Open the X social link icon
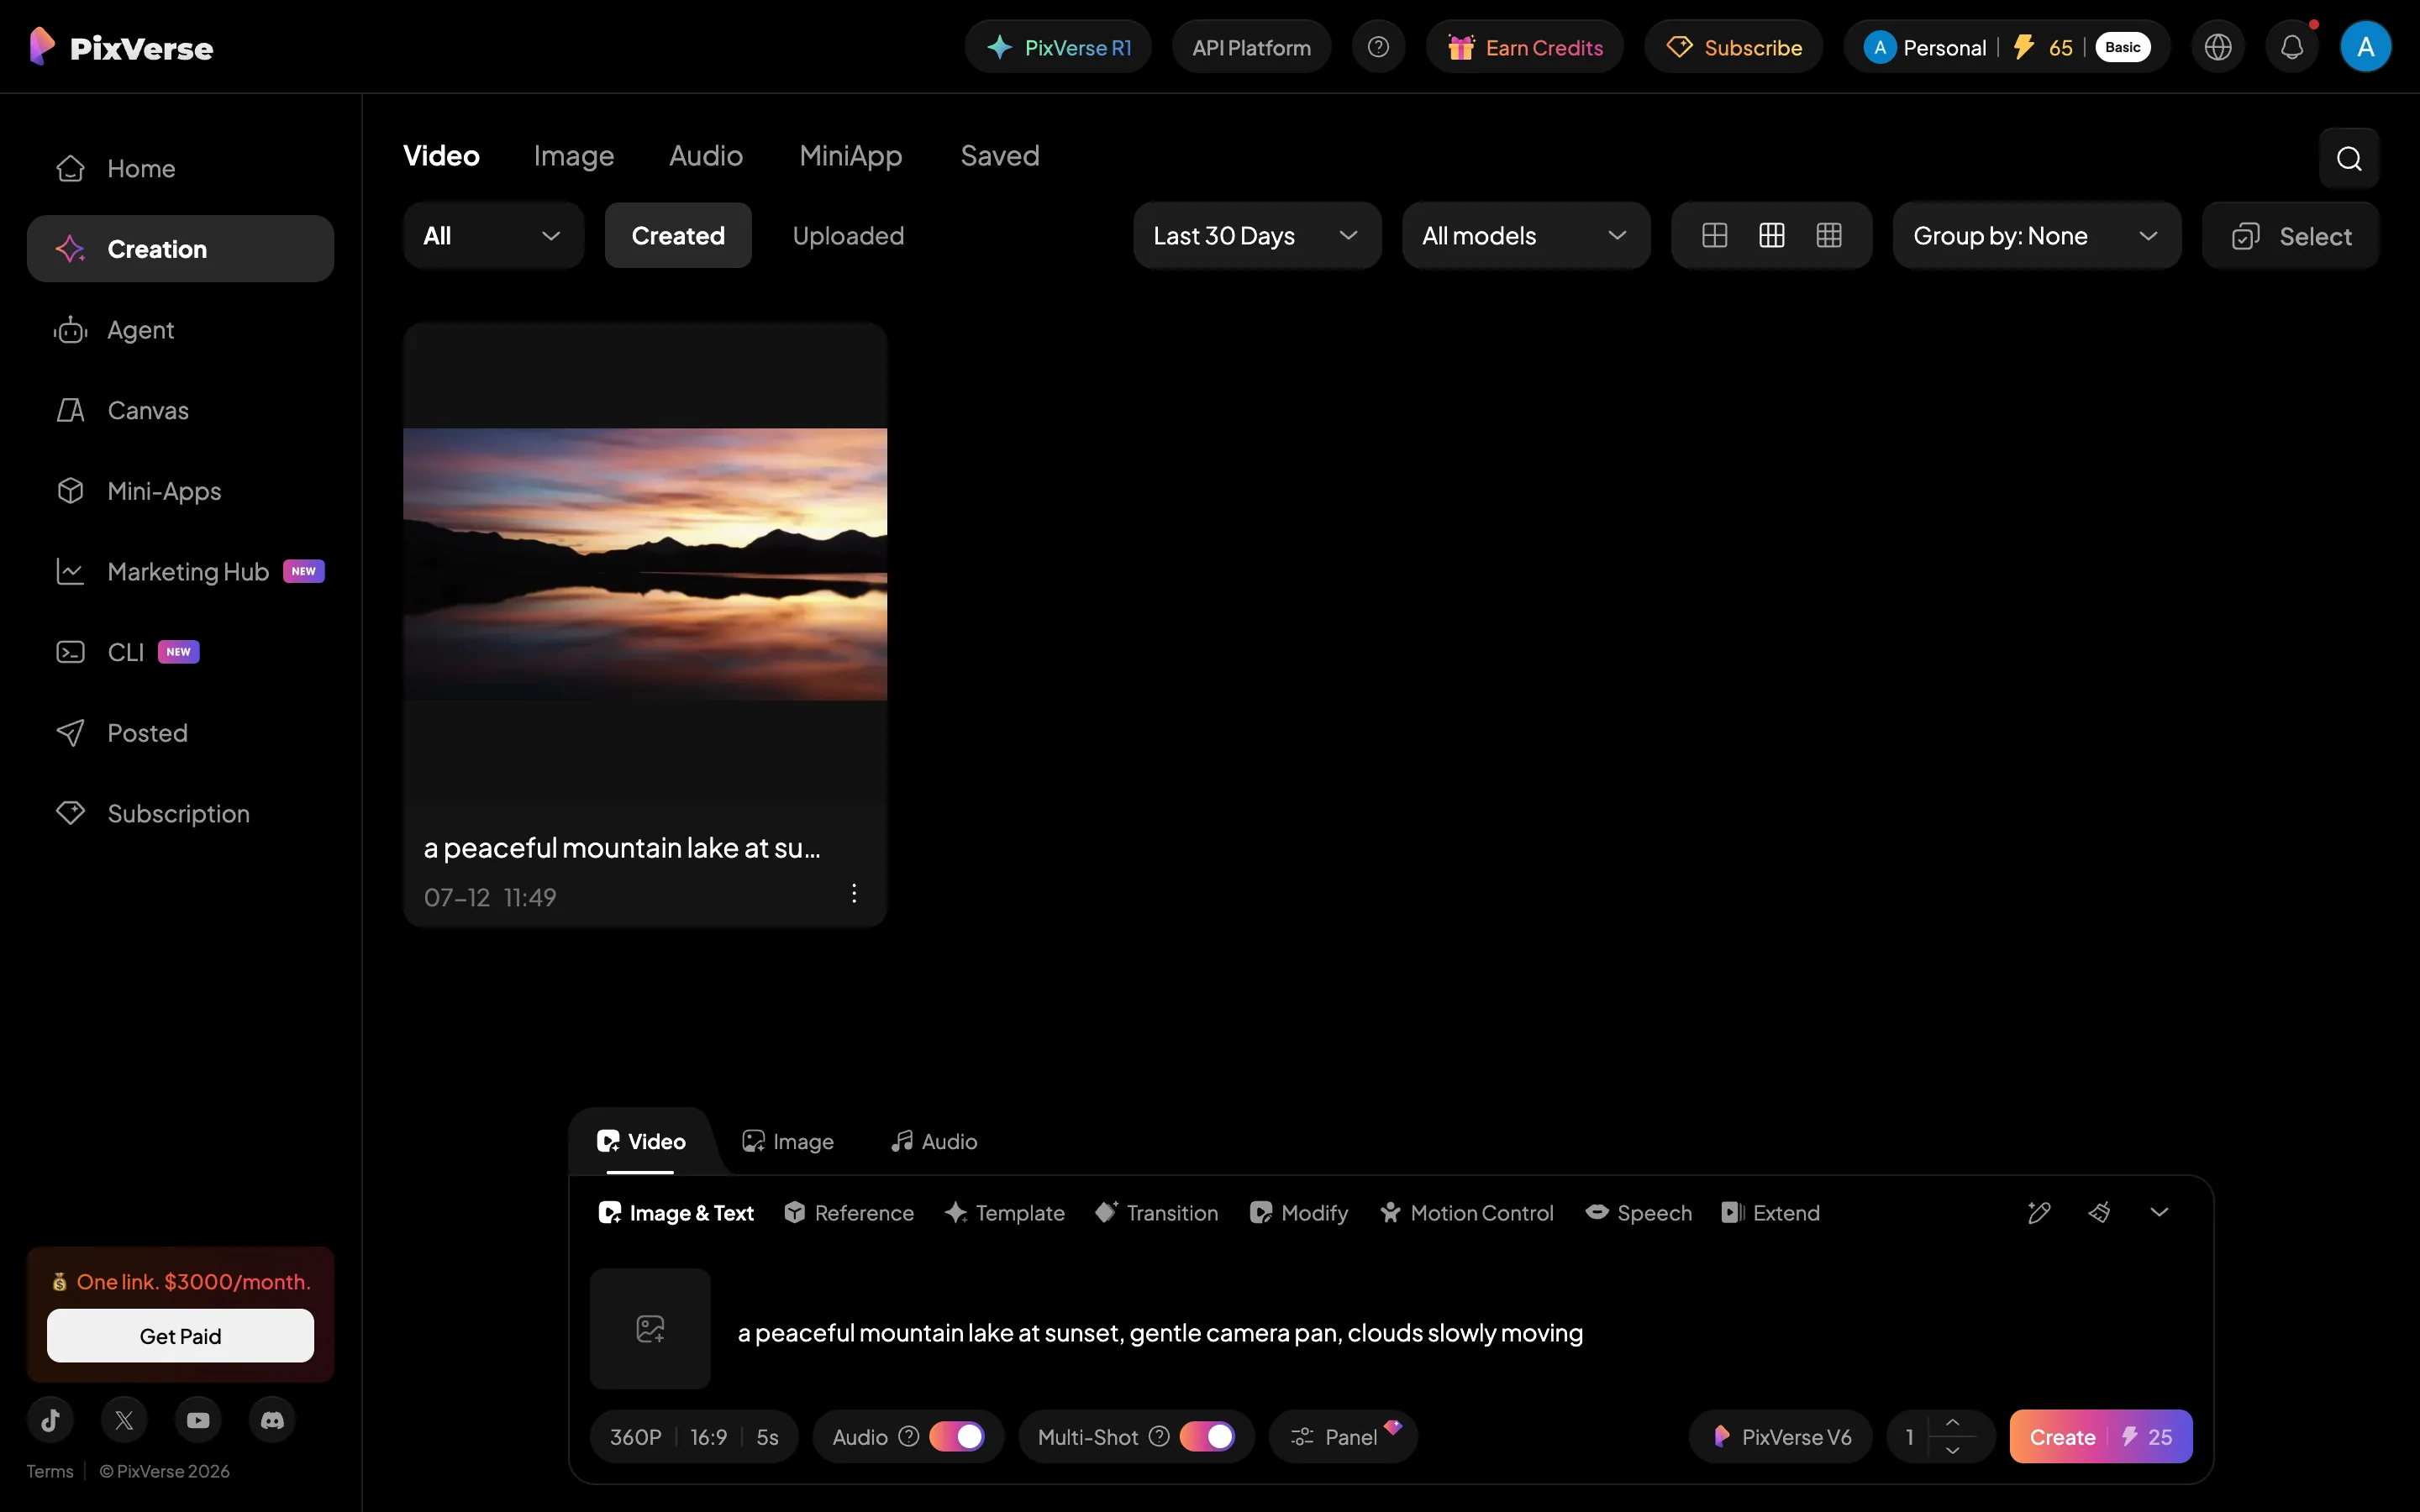This screenshot has height=1512, width=2420. coord(124,1420)
